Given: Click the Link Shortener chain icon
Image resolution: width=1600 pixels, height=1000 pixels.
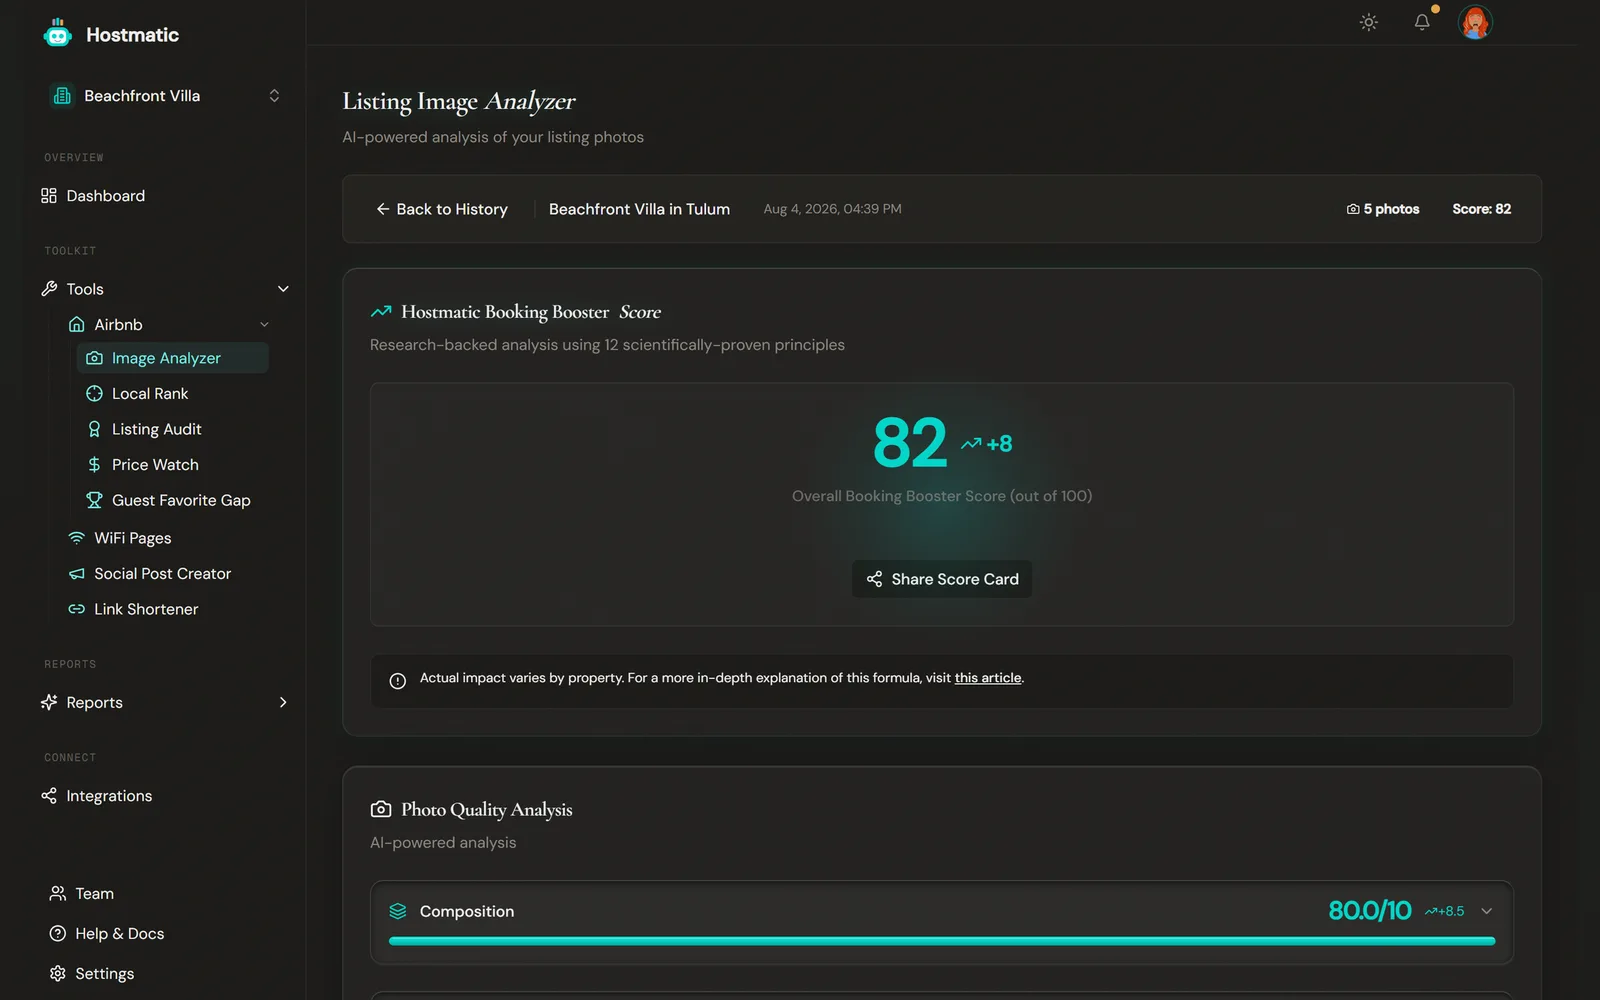Looking at the screenshot, I should tap(77, 609).
